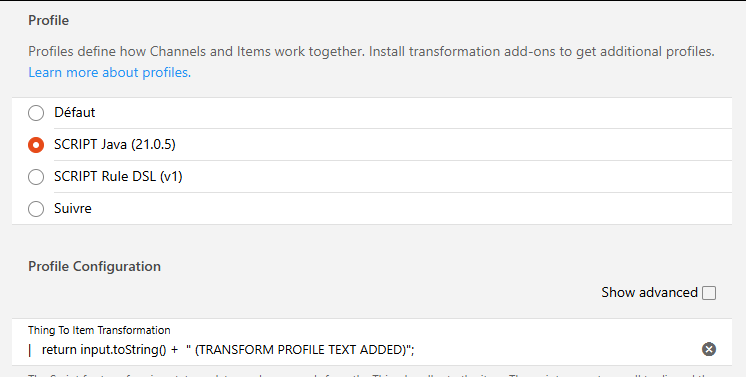Click the SCRIPT Rule DSL (v1) label text
746x377 pixels.
tap(118, 176)
